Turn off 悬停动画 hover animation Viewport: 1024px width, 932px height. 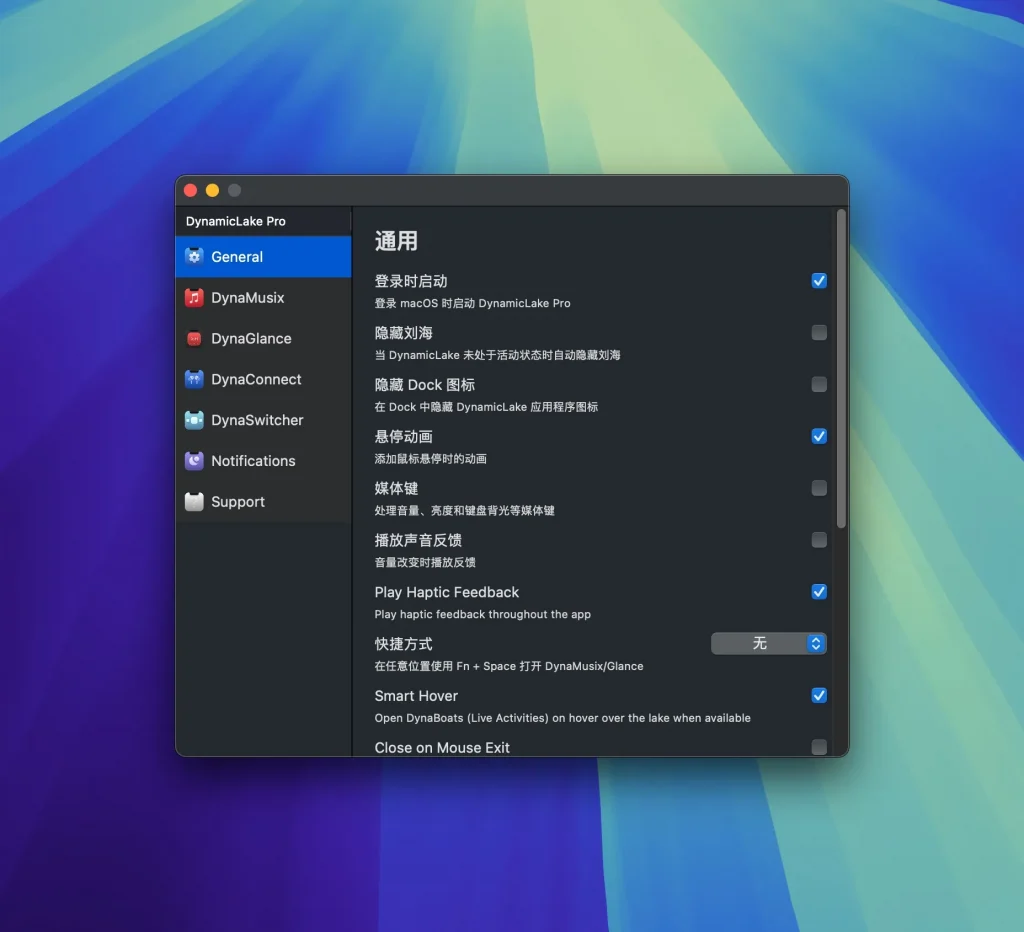click(x=819, y=436)
